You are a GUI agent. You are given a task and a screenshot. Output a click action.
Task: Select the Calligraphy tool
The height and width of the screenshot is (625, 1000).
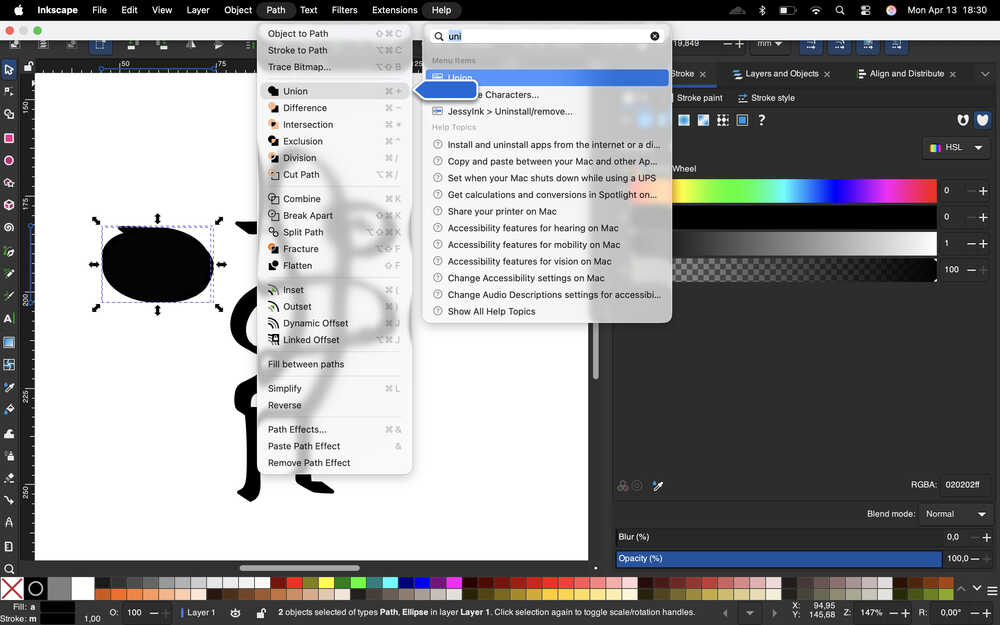[x=9, y=296]
